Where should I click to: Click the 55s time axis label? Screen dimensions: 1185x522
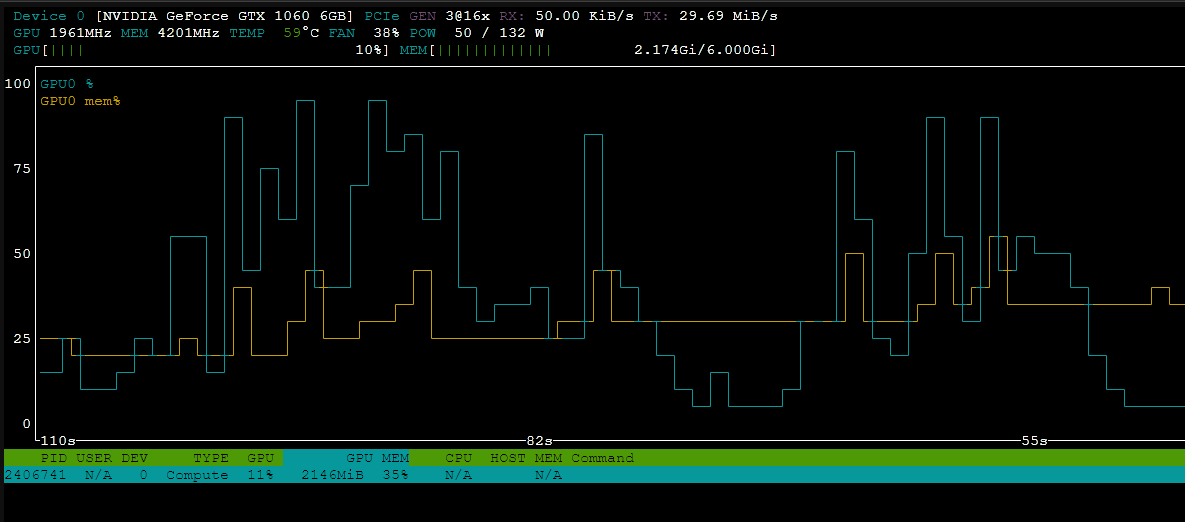point(1034,440)
